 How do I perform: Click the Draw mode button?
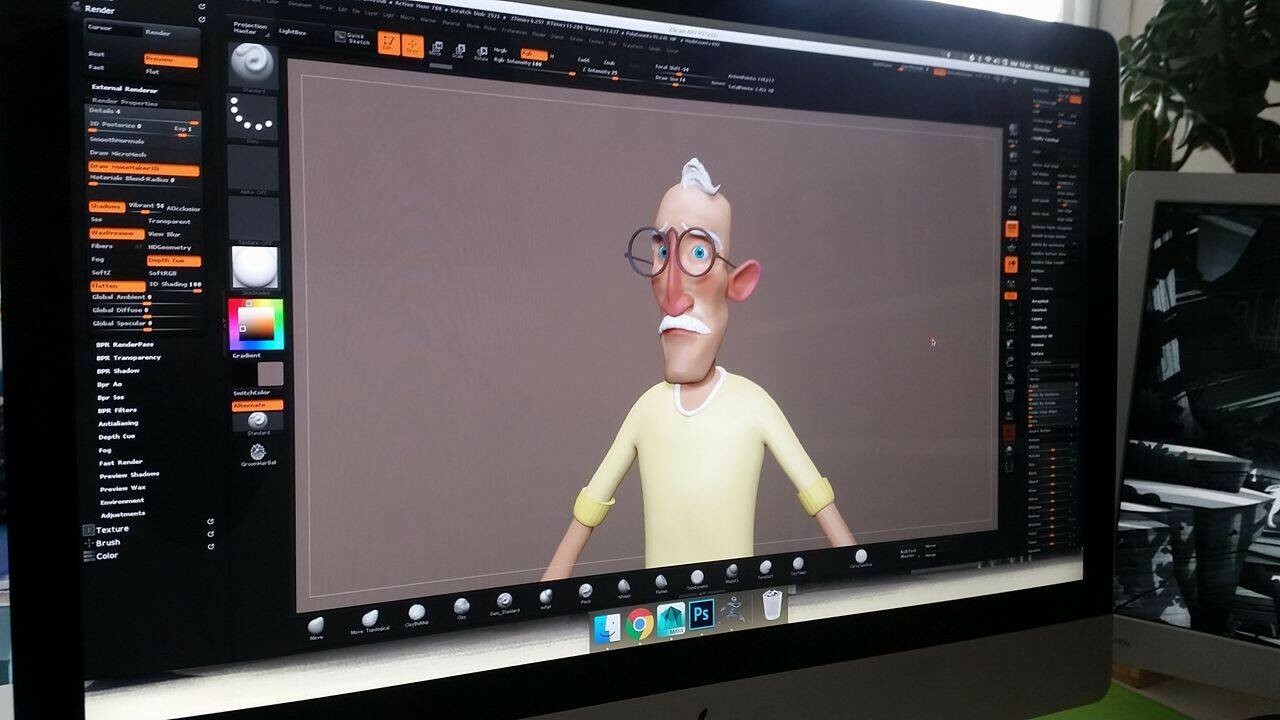(412, 45)
